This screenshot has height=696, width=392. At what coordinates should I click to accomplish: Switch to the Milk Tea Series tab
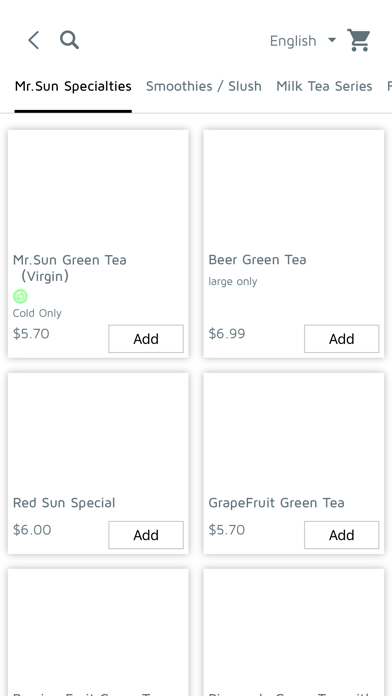(324, 86)
